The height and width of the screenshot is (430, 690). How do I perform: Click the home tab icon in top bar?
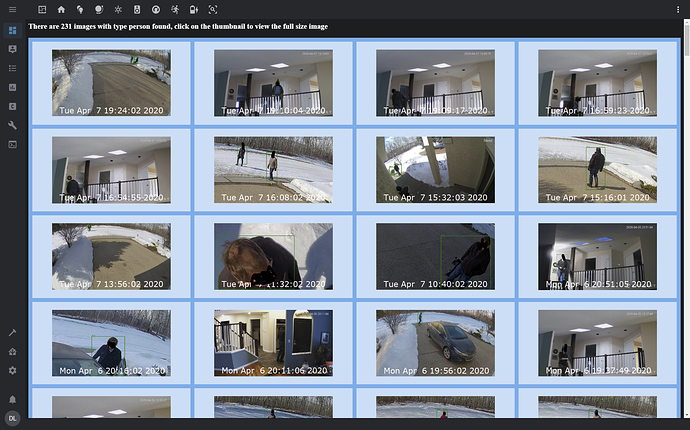(61, 9)
